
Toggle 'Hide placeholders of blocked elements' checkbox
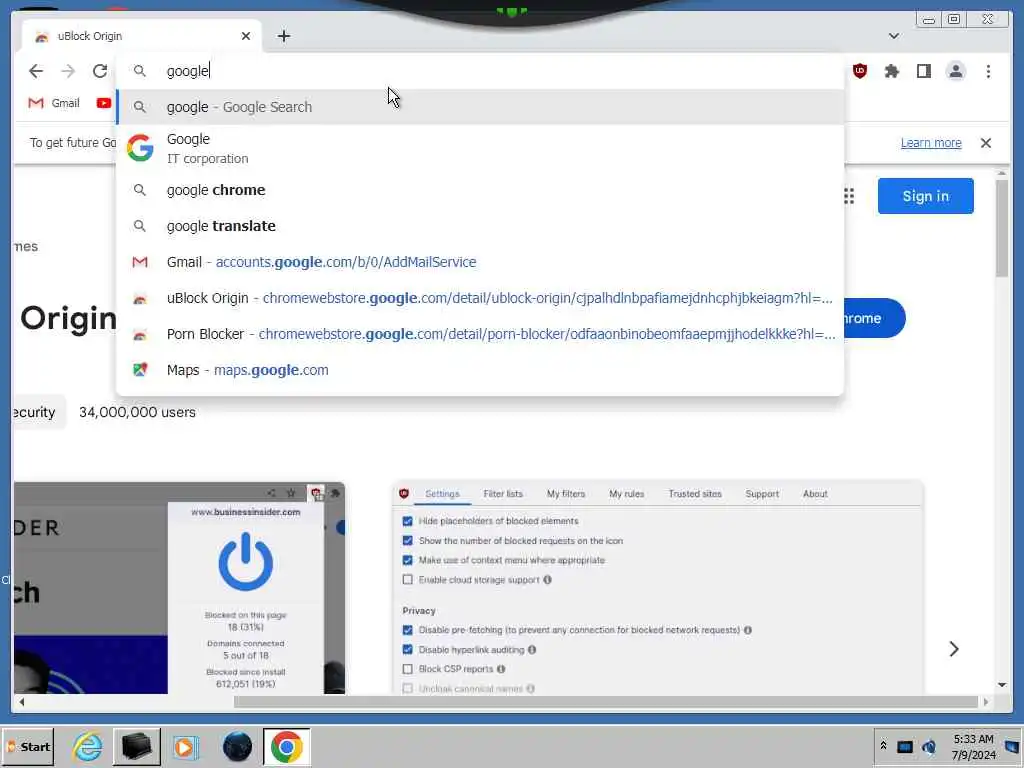pyautogui.click(x=408, y=521)
